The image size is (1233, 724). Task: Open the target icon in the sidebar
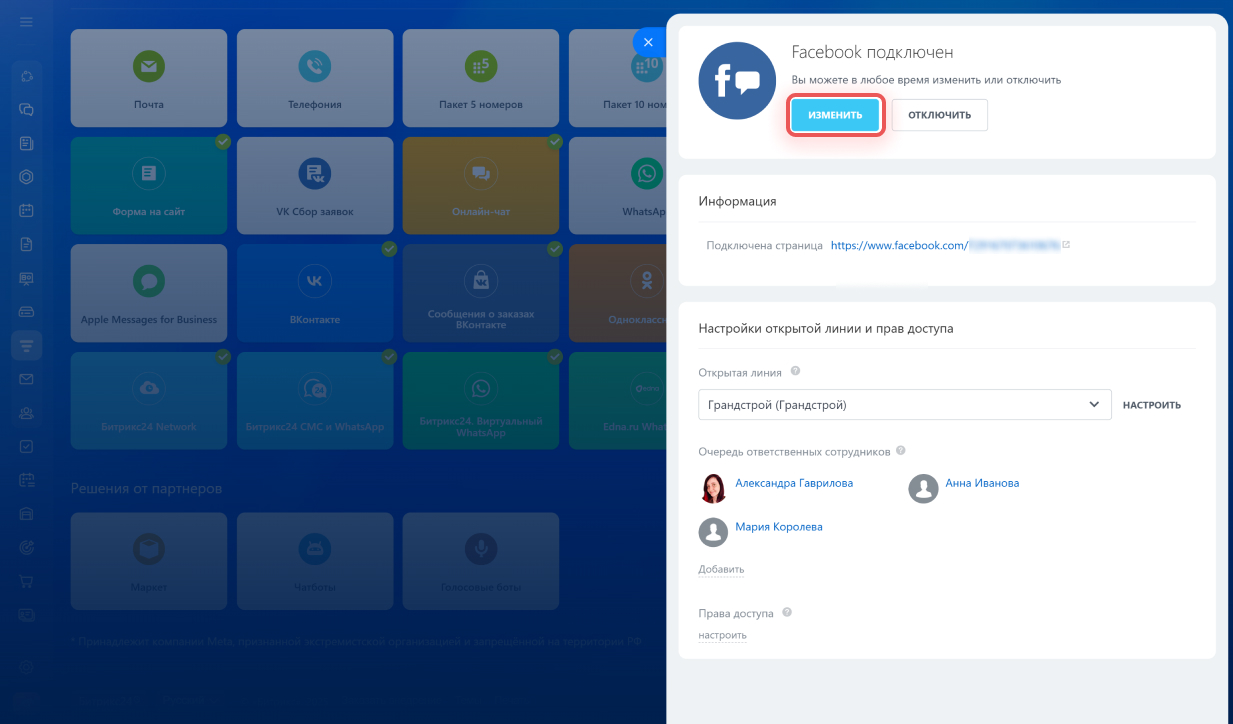(x=26, y=547)
